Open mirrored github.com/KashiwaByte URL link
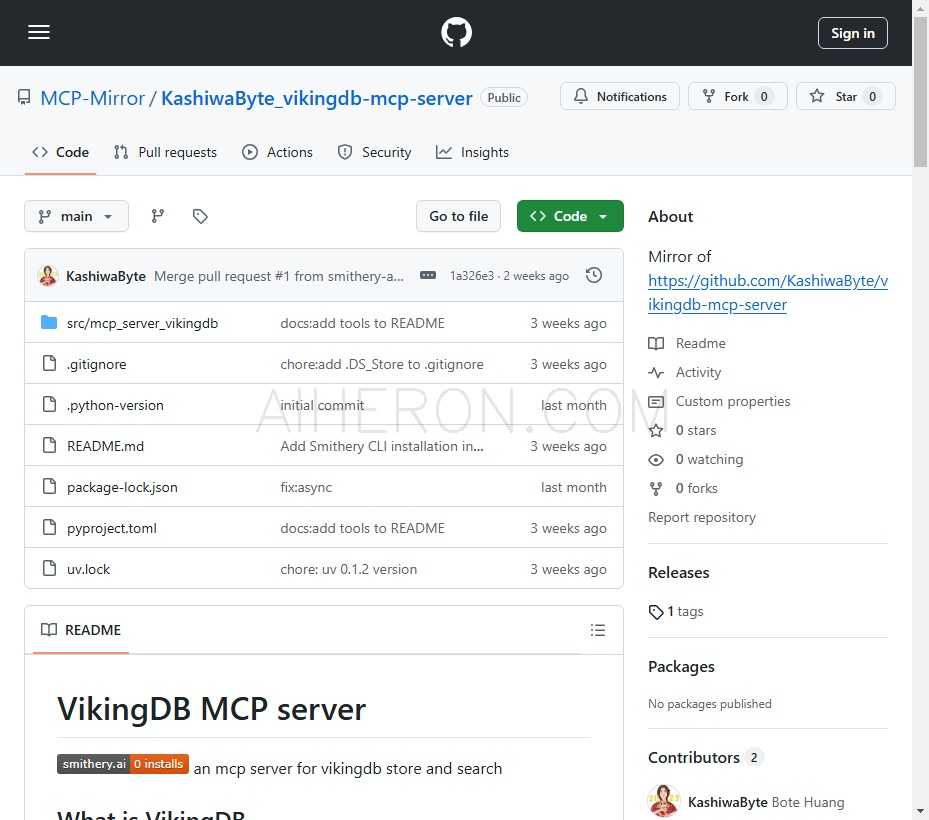Viewport: 929px width, 820px height. pyautogui.click(x=768, y=293)
